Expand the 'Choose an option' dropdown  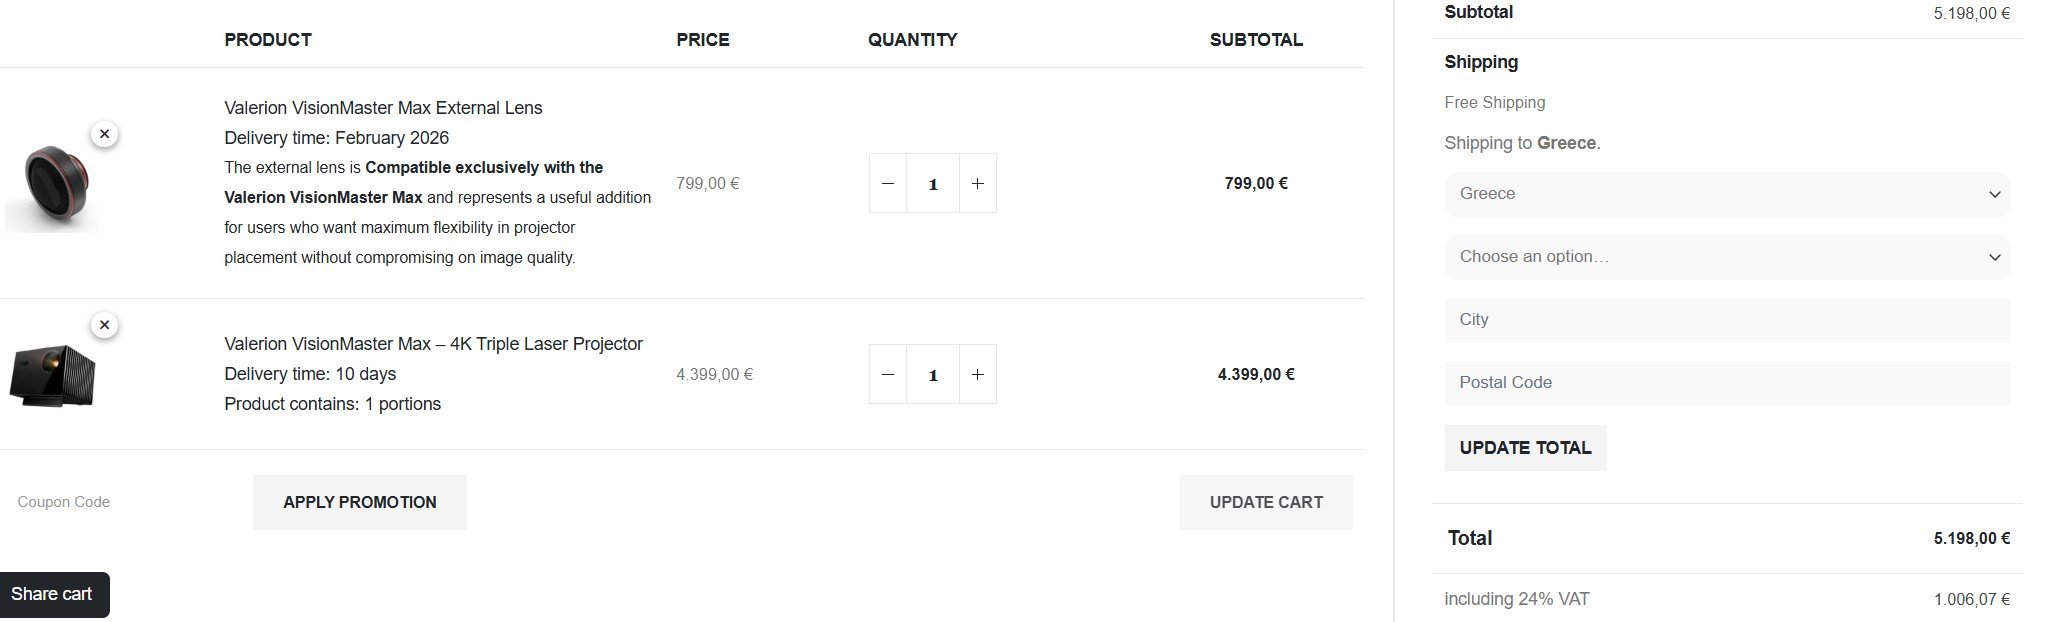coord(1726,257)
